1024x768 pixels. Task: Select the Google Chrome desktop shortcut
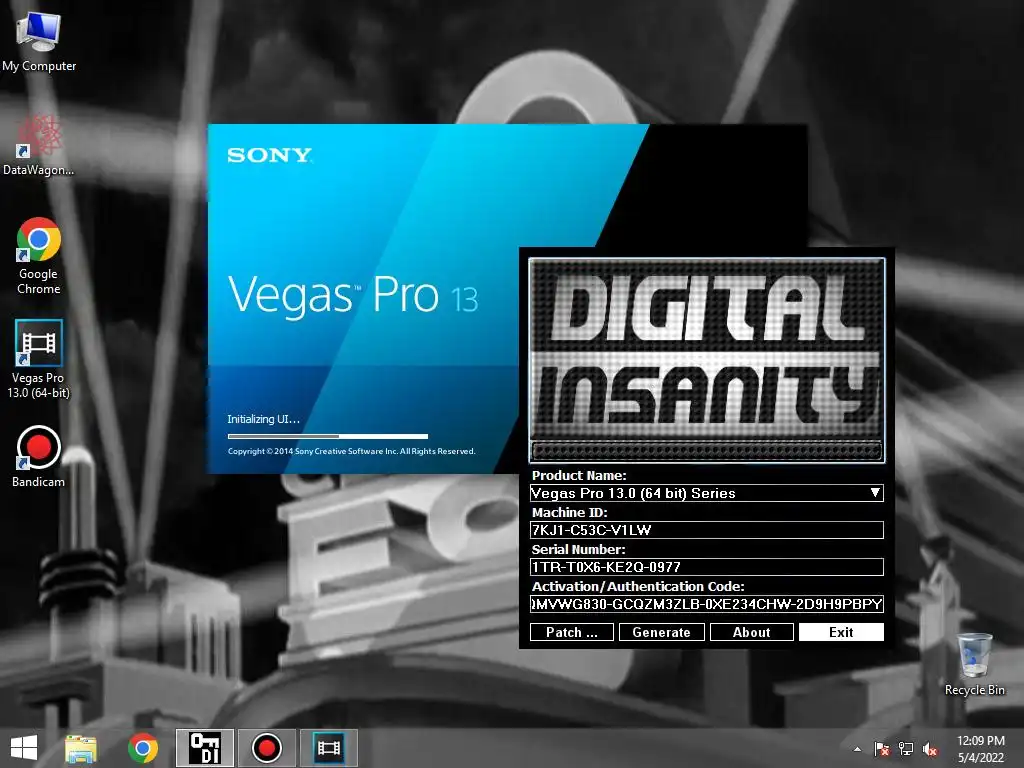(x=39, y=256)
